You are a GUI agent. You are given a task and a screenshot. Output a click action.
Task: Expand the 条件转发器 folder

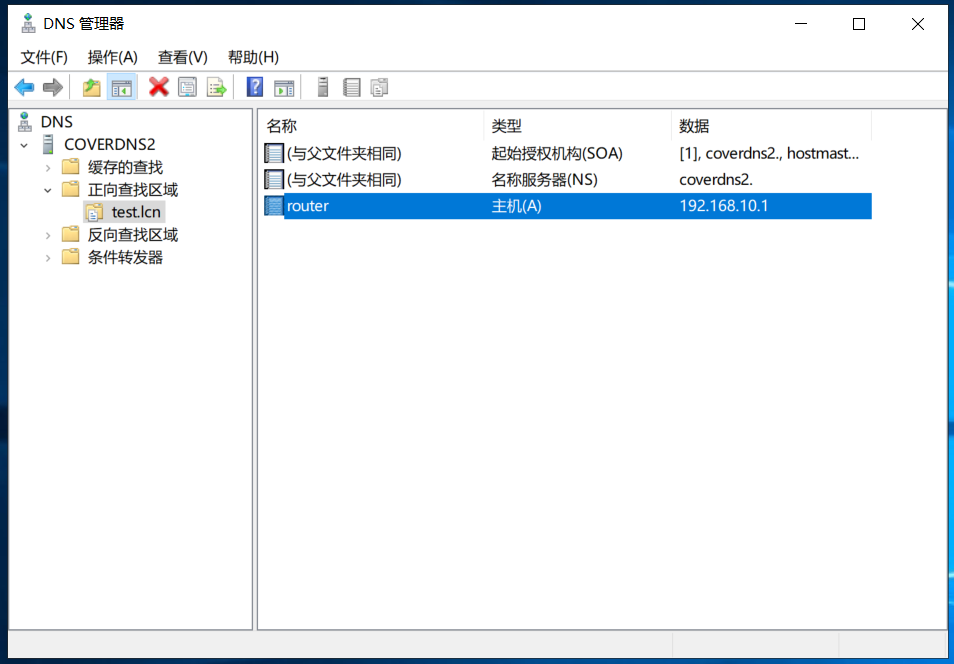(x=47, y=258)
